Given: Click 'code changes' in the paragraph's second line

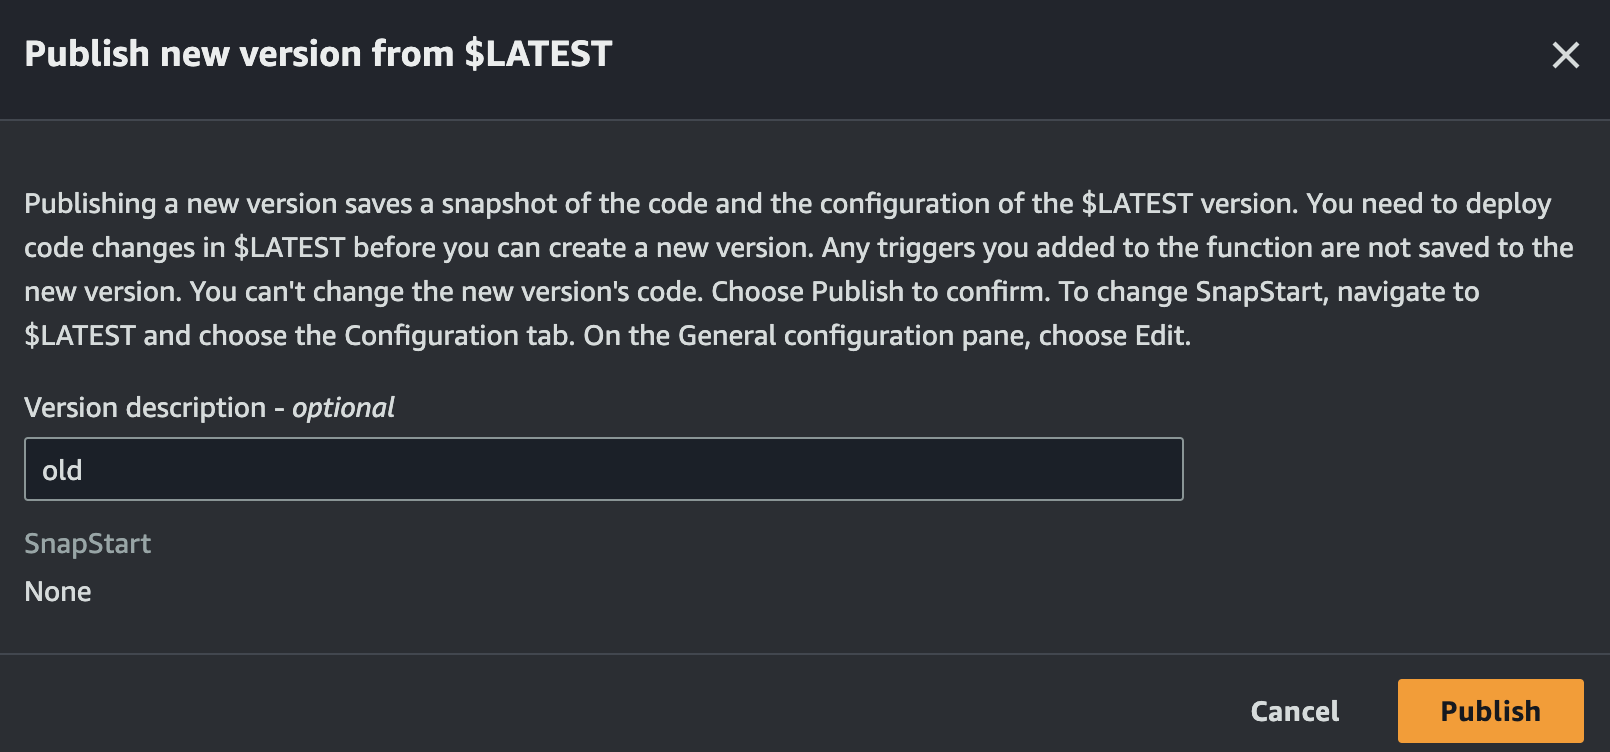Looking at the screenshot, I should (x=109, y=248).
